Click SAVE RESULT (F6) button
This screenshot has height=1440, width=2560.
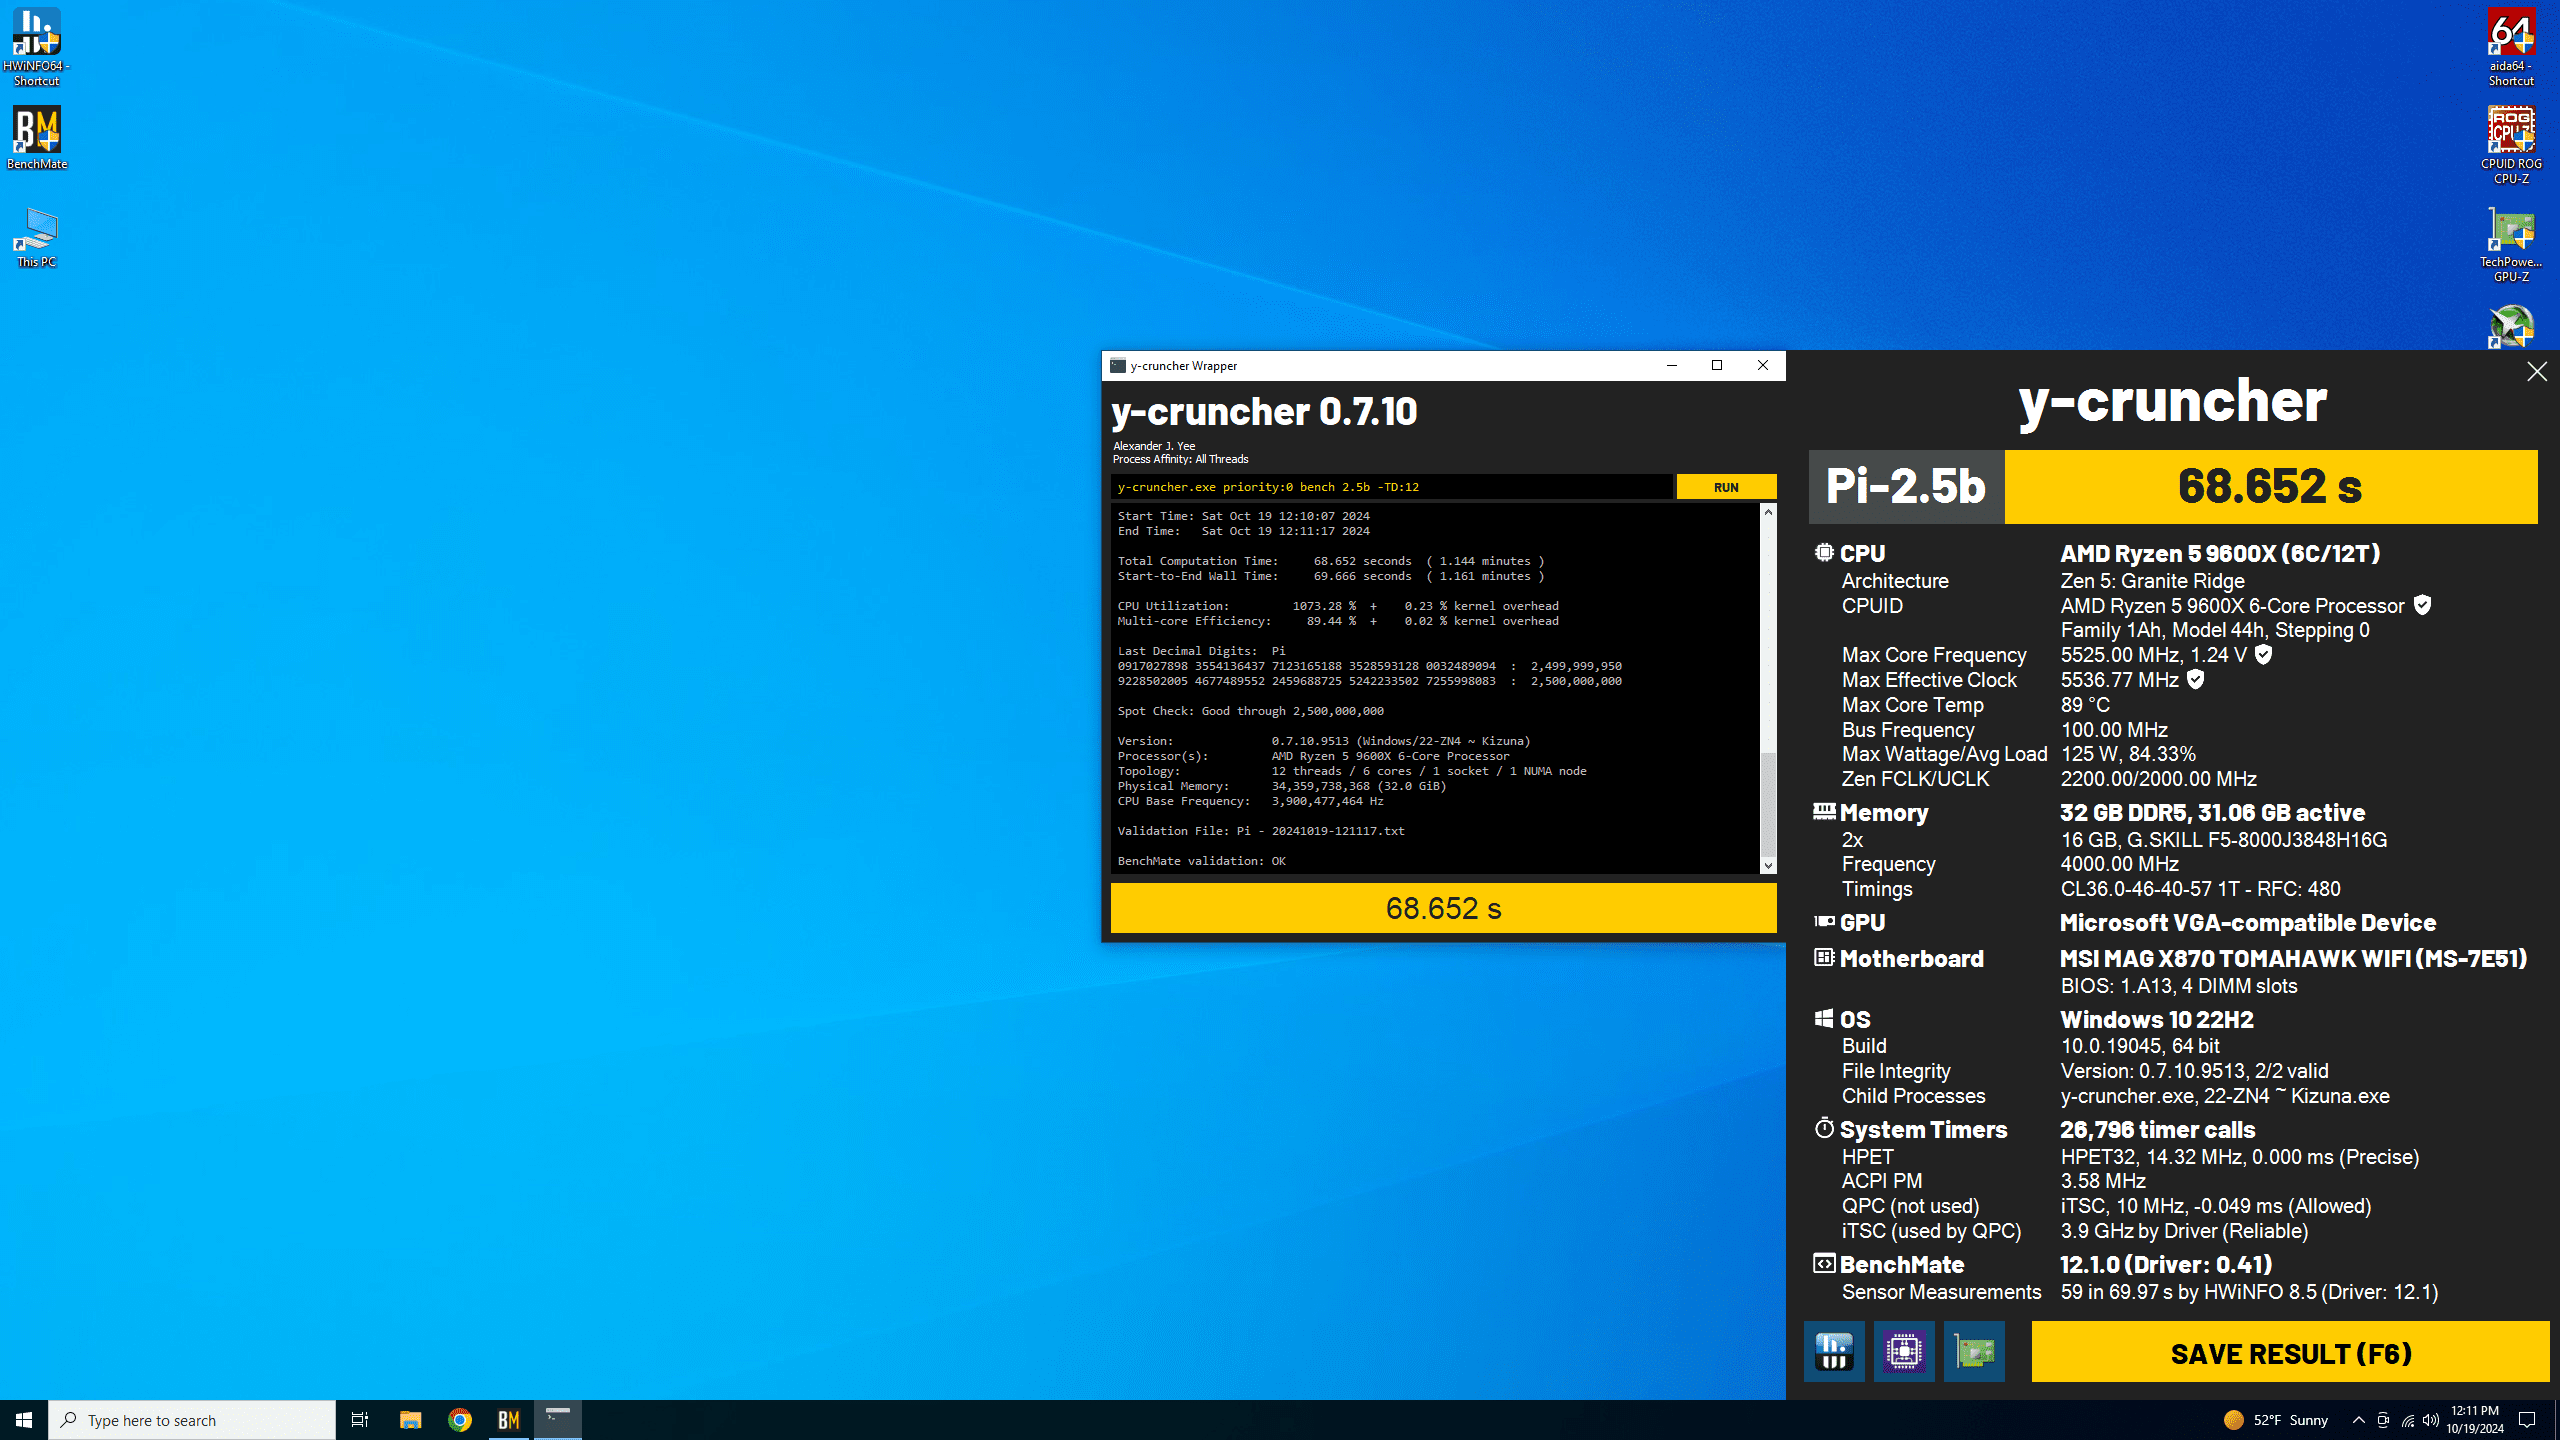(2290, 1353)
